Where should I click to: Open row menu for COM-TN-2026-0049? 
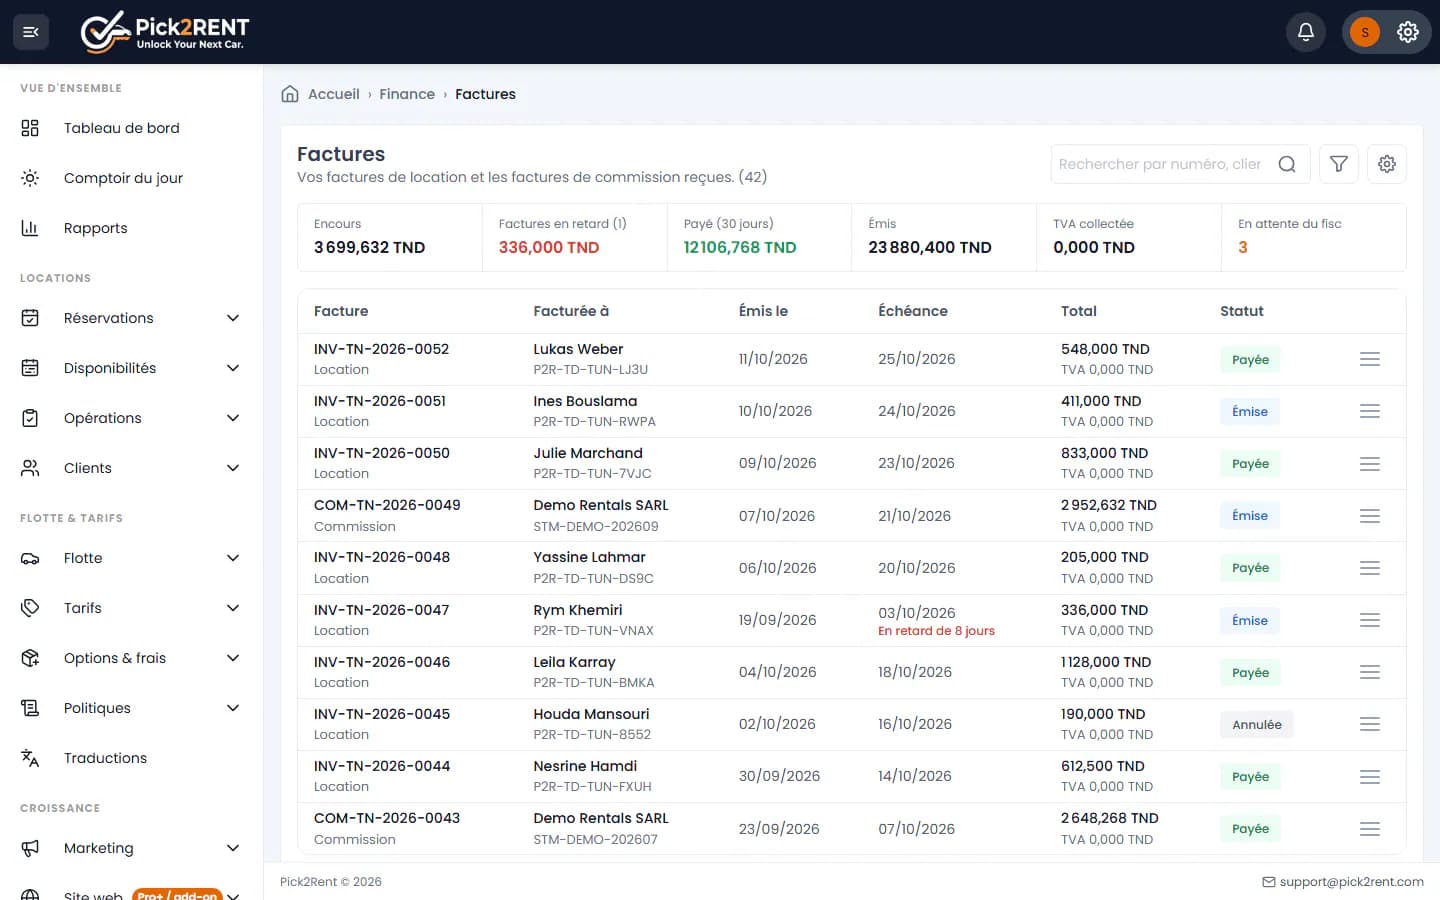click(1370, 516)
